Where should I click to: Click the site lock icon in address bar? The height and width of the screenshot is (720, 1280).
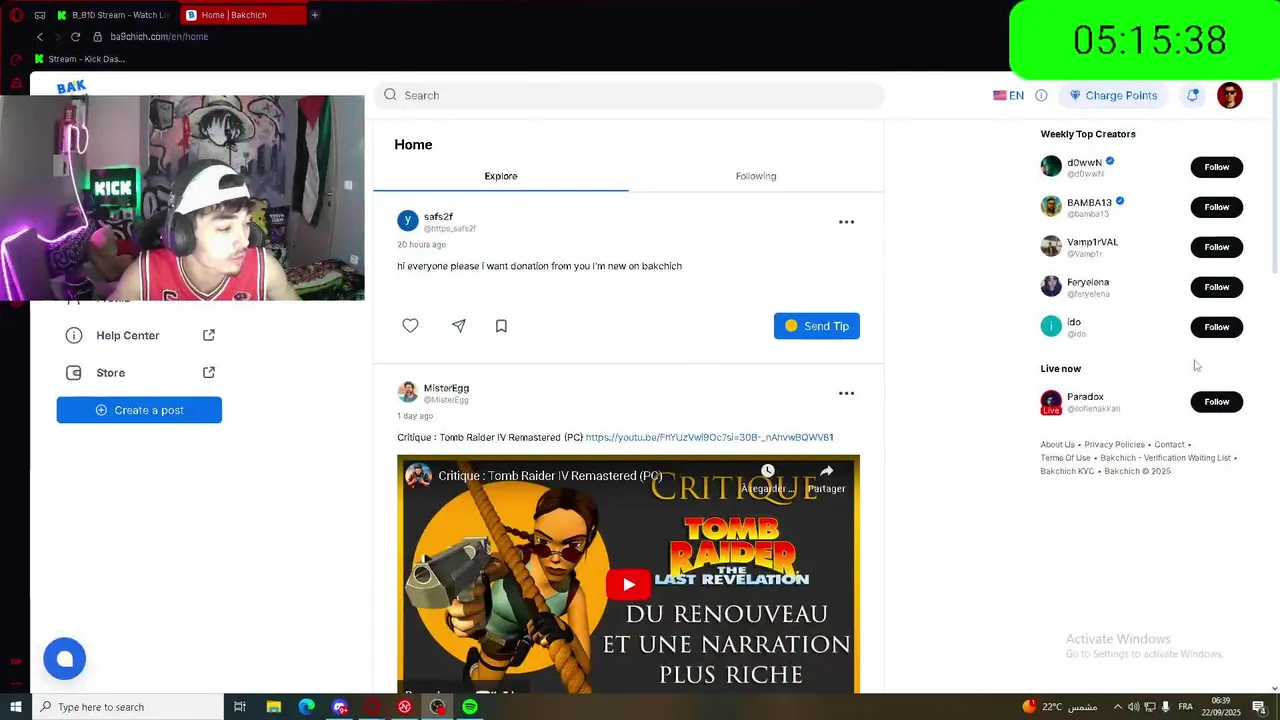point(97,37)
